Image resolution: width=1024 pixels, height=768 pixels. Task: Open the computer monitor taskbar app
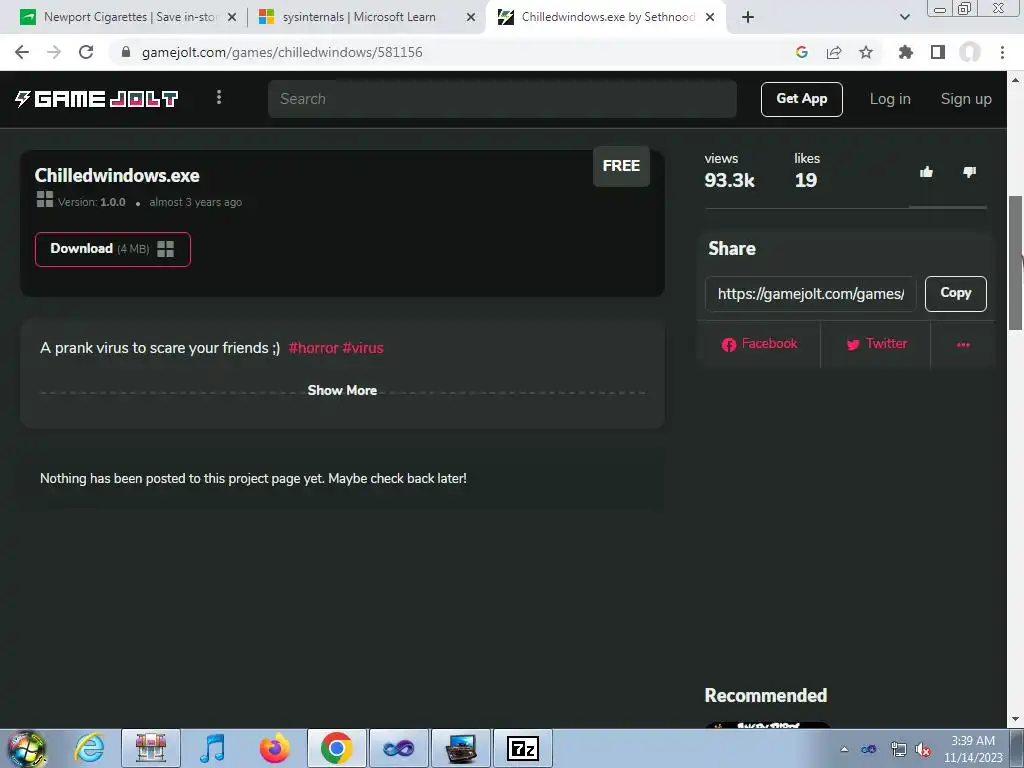point(460,748)
